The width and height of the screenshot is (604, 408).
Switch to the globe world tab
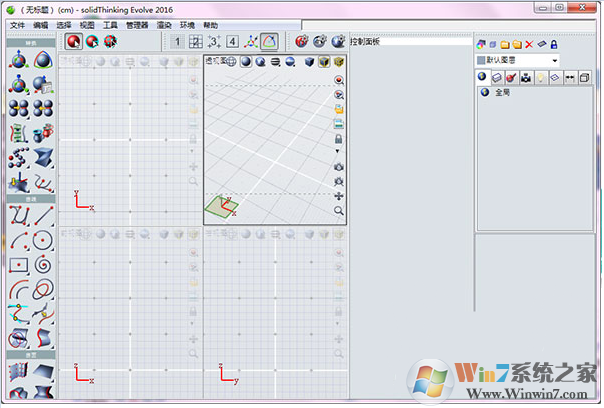[x=482, y=77]
